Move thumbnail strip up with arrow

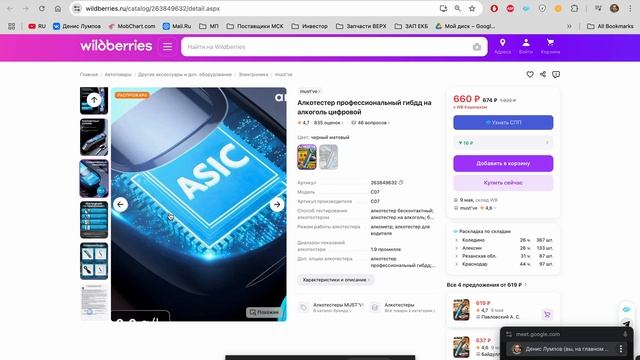[x=94, y=100]
